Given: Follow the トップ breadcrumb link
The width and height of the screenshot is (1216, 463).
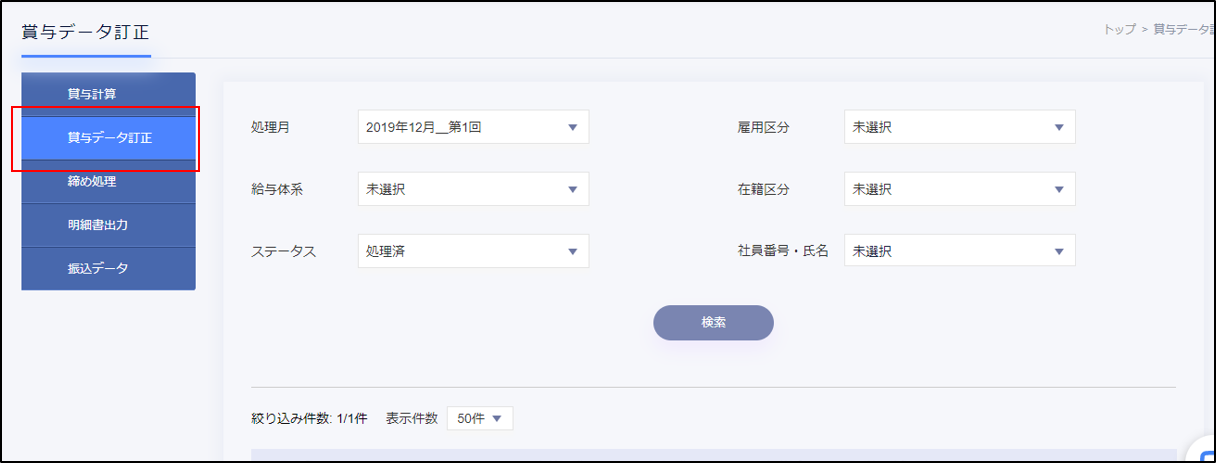Looking at the screenshot, I should coord(1119,30).
